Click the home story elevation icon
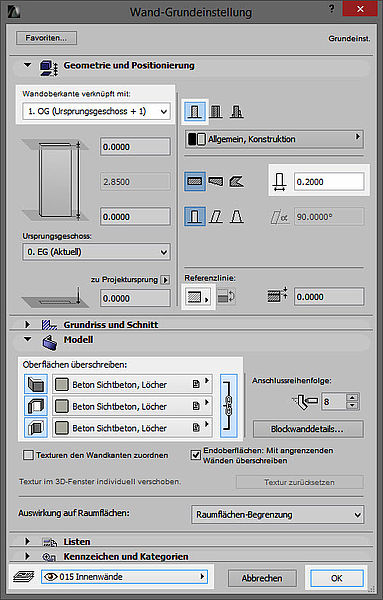Viewport: 383px width, 600px height. pos(55,298)
